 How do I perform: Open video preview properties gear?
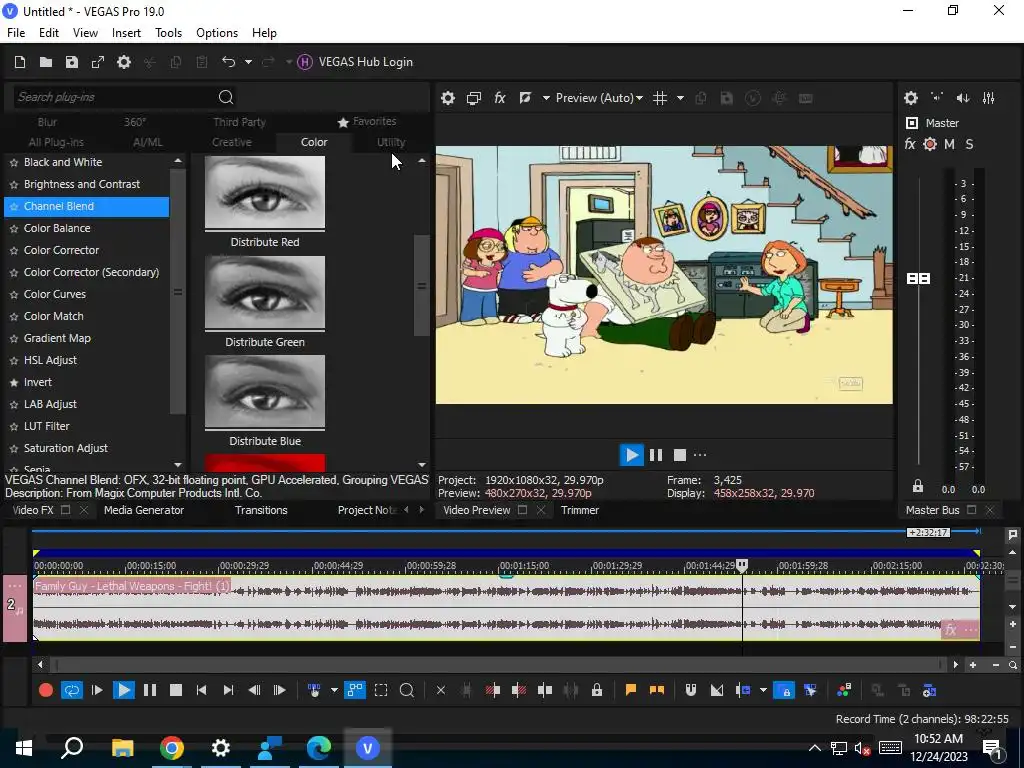pyautogui.click(x=447, y=98)
